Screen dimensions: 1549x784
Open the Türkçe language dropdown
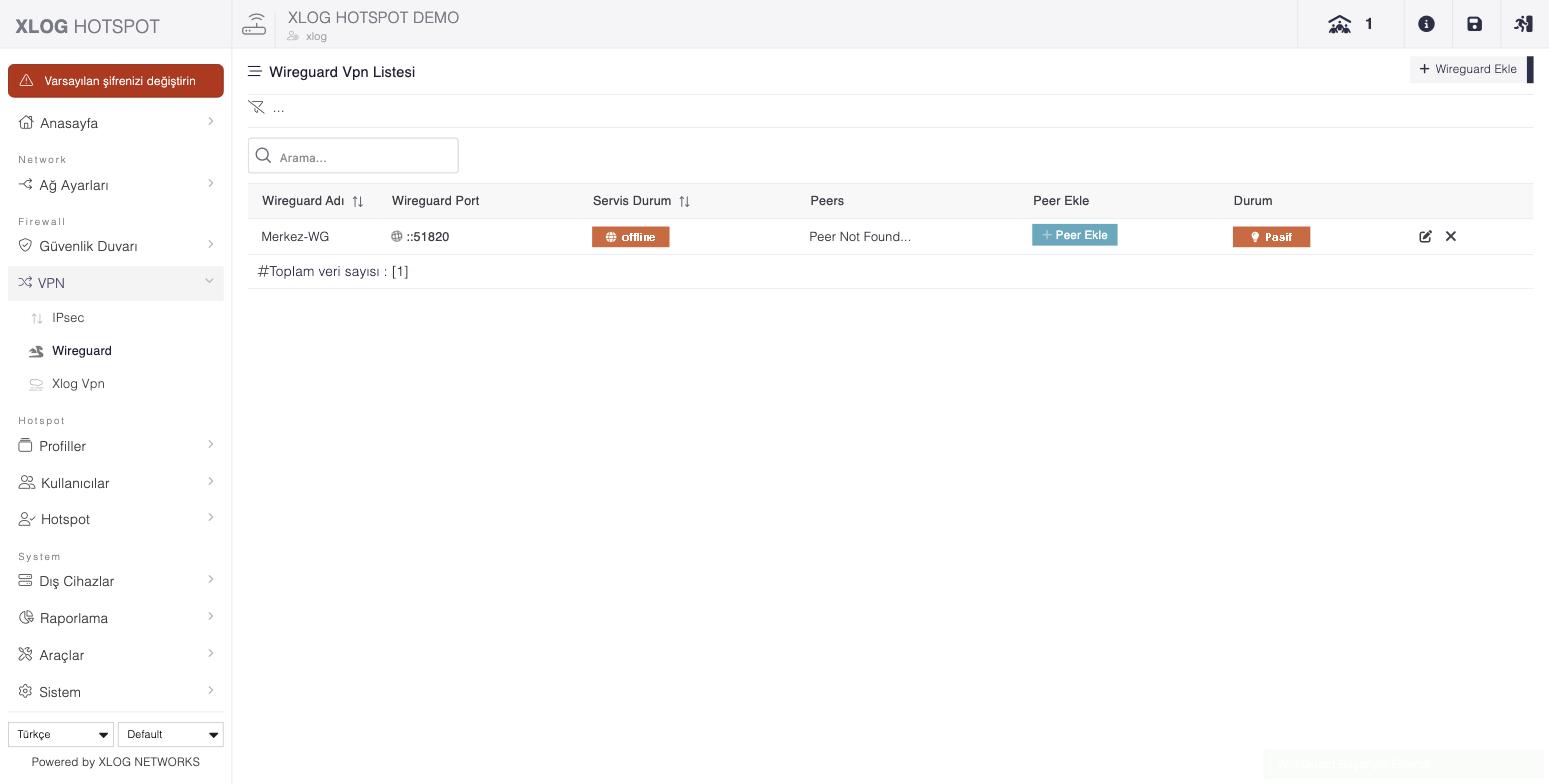tap(61, 734)
